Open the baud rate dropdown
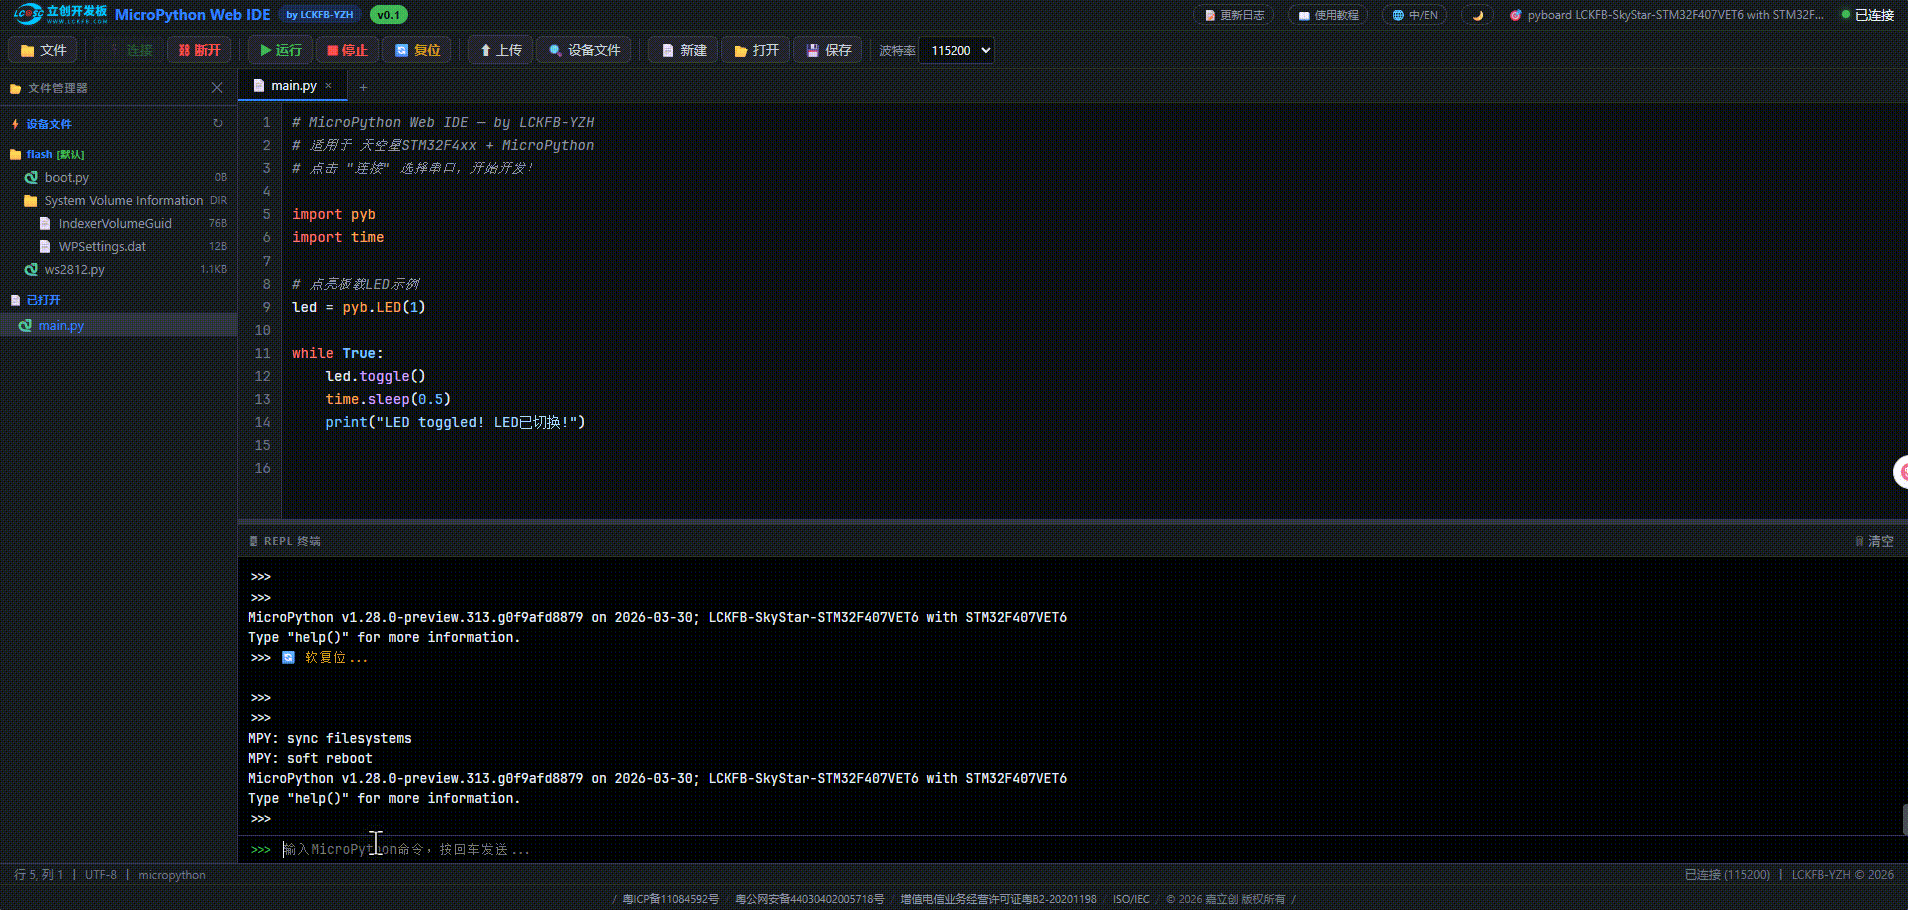1908x910 pixels. click(x=960, y=50)
